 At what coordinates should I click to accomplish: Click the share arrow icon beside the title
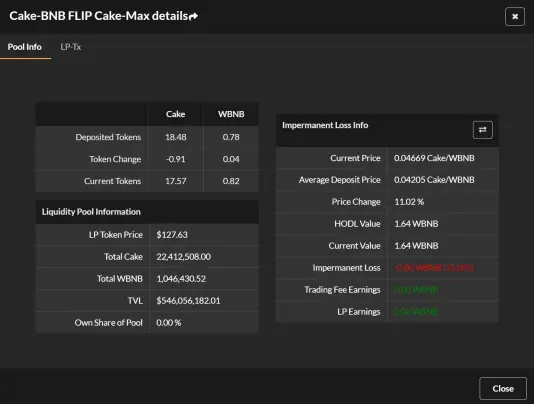(x=193, y=16)
